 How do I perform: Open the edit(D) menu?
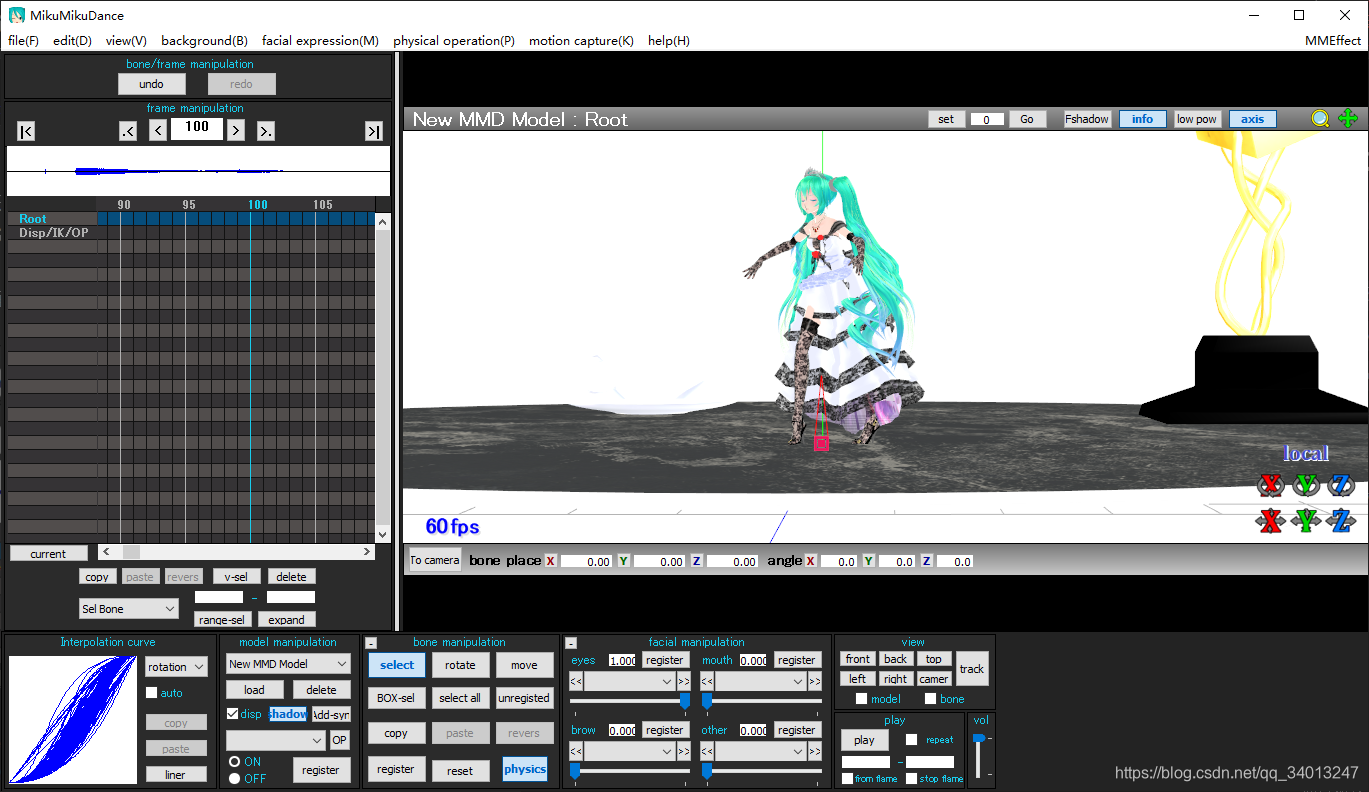(72, 41)
